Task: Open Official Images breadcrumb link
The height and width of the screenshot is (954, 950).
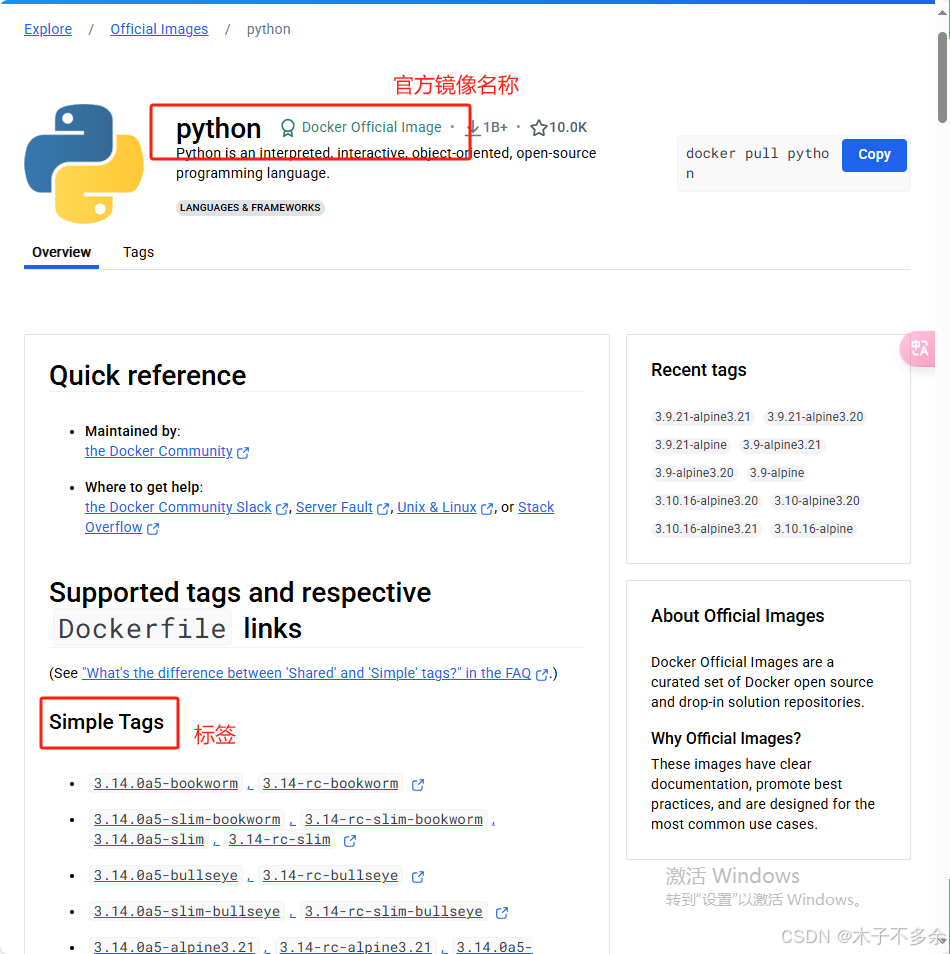Action: (159, 29)
